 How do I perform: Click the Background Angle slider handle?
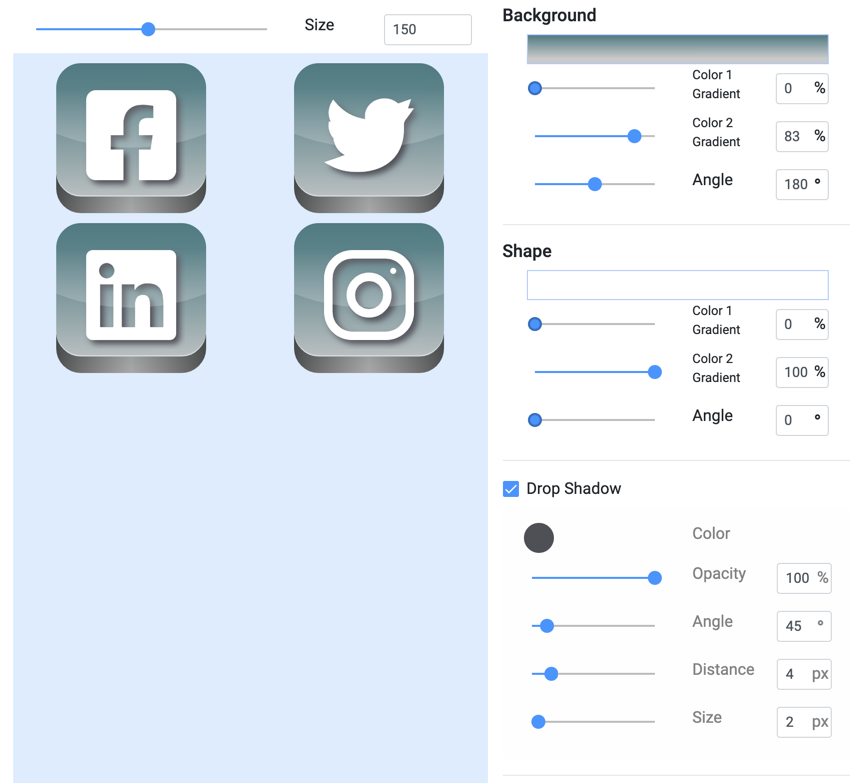tap(595, 184)
